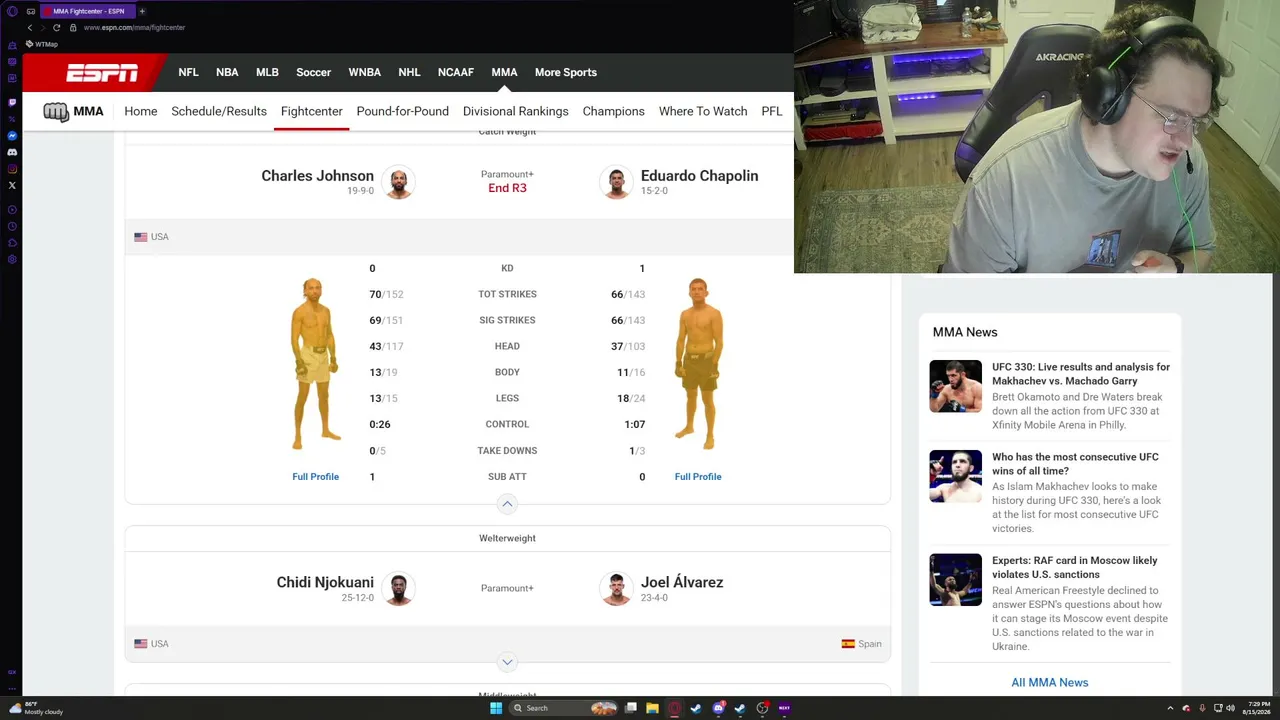Viewport: 1280px width, 720px height.
Task: Open Eduardo Chapolin's fighter headshot
Action: coord(616,182)
